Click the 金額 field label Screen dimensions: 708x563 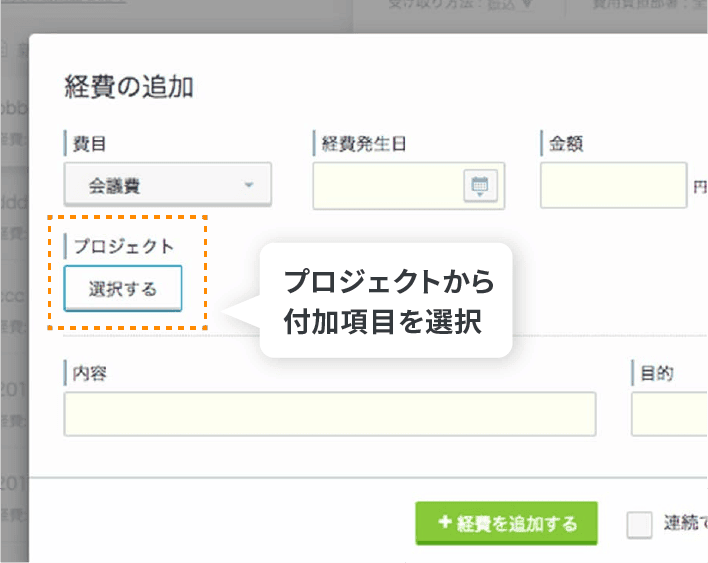[x=566, y=143]
